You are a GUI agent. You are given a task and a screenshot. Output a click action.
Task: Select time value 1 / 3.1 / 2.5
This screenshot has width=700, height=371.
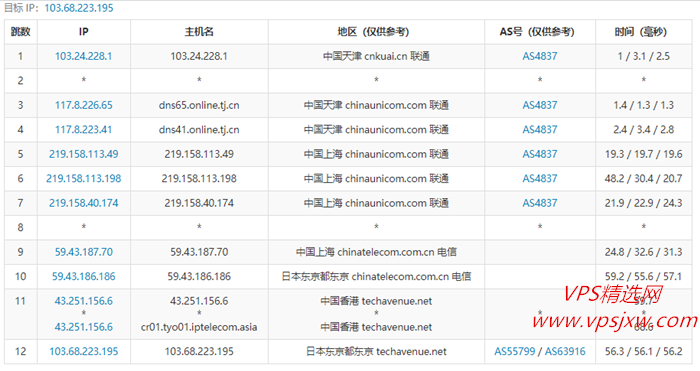coord(643,56)
